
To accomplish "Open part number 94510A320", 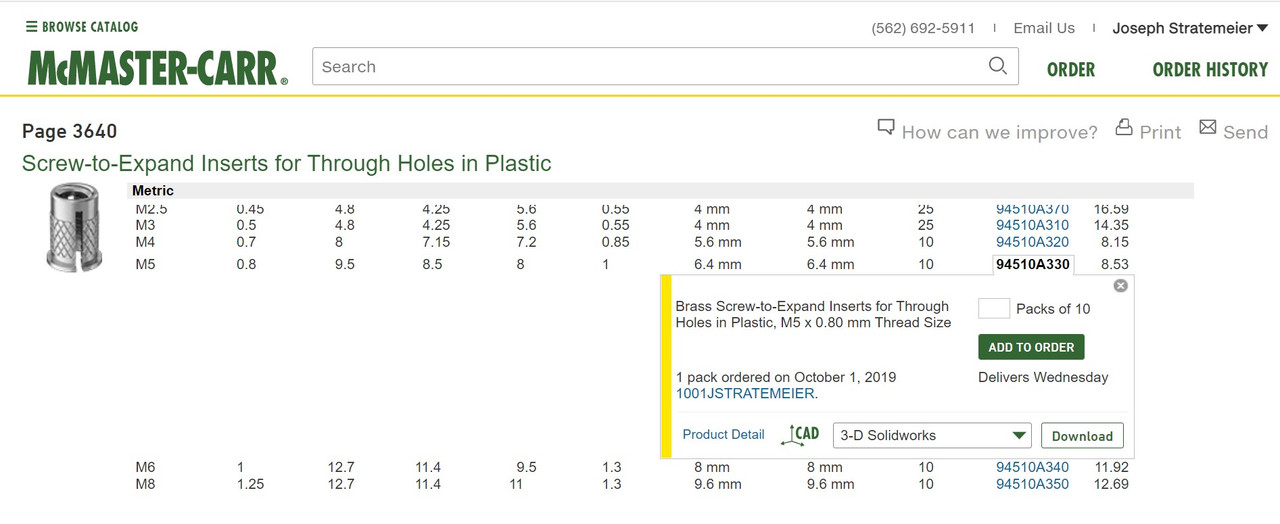I will point(1032,241).
